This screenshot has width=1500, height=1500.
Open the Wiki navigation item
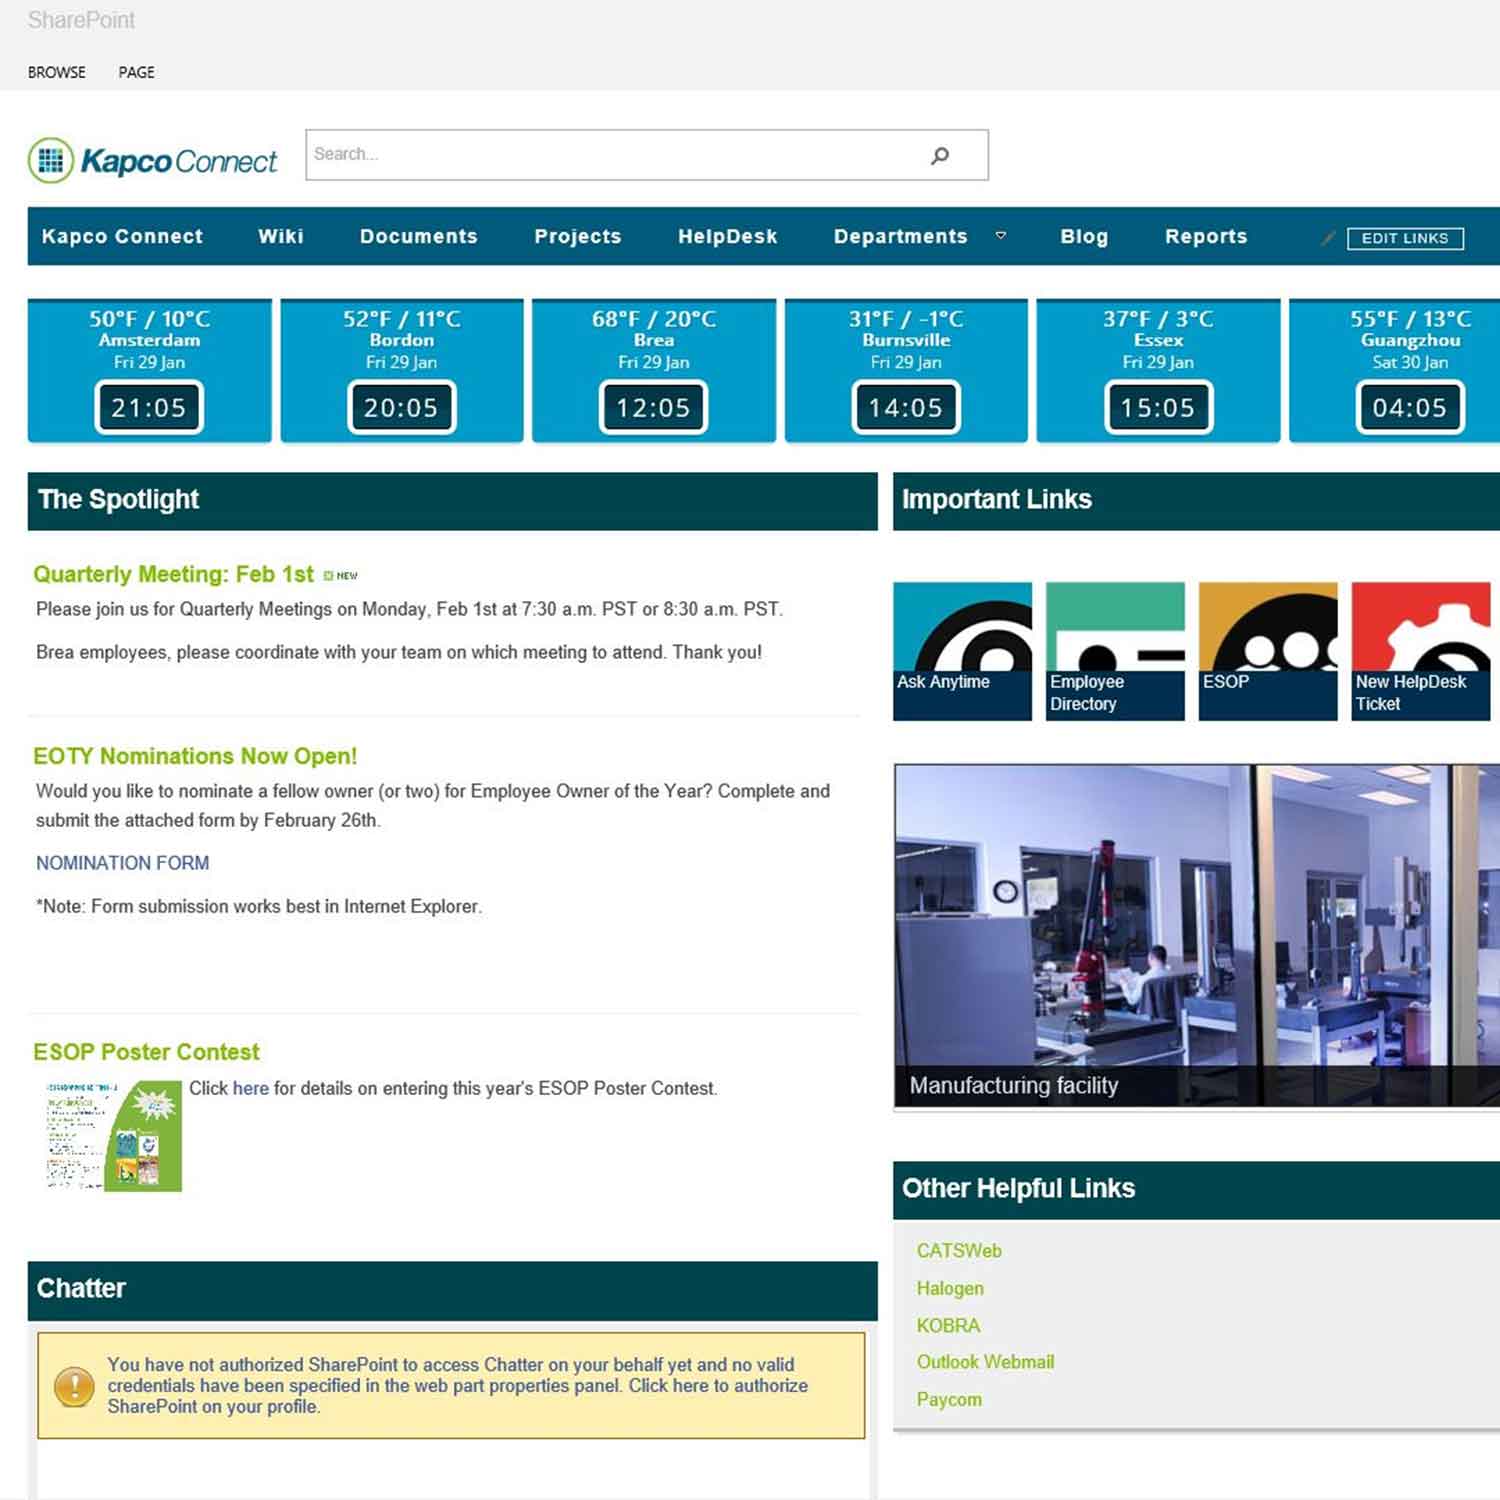[280, 237]
